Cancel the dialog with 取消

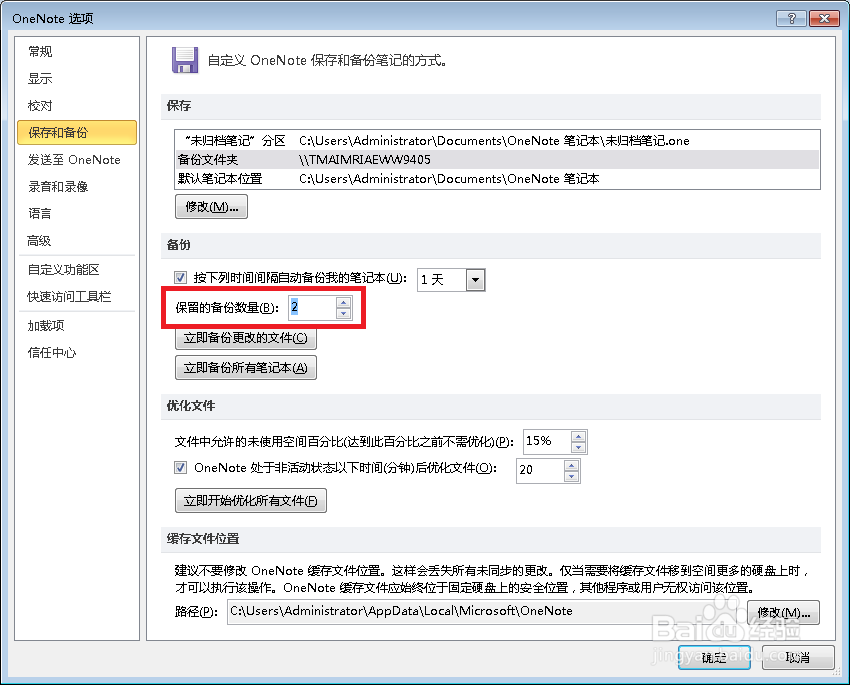798,658
